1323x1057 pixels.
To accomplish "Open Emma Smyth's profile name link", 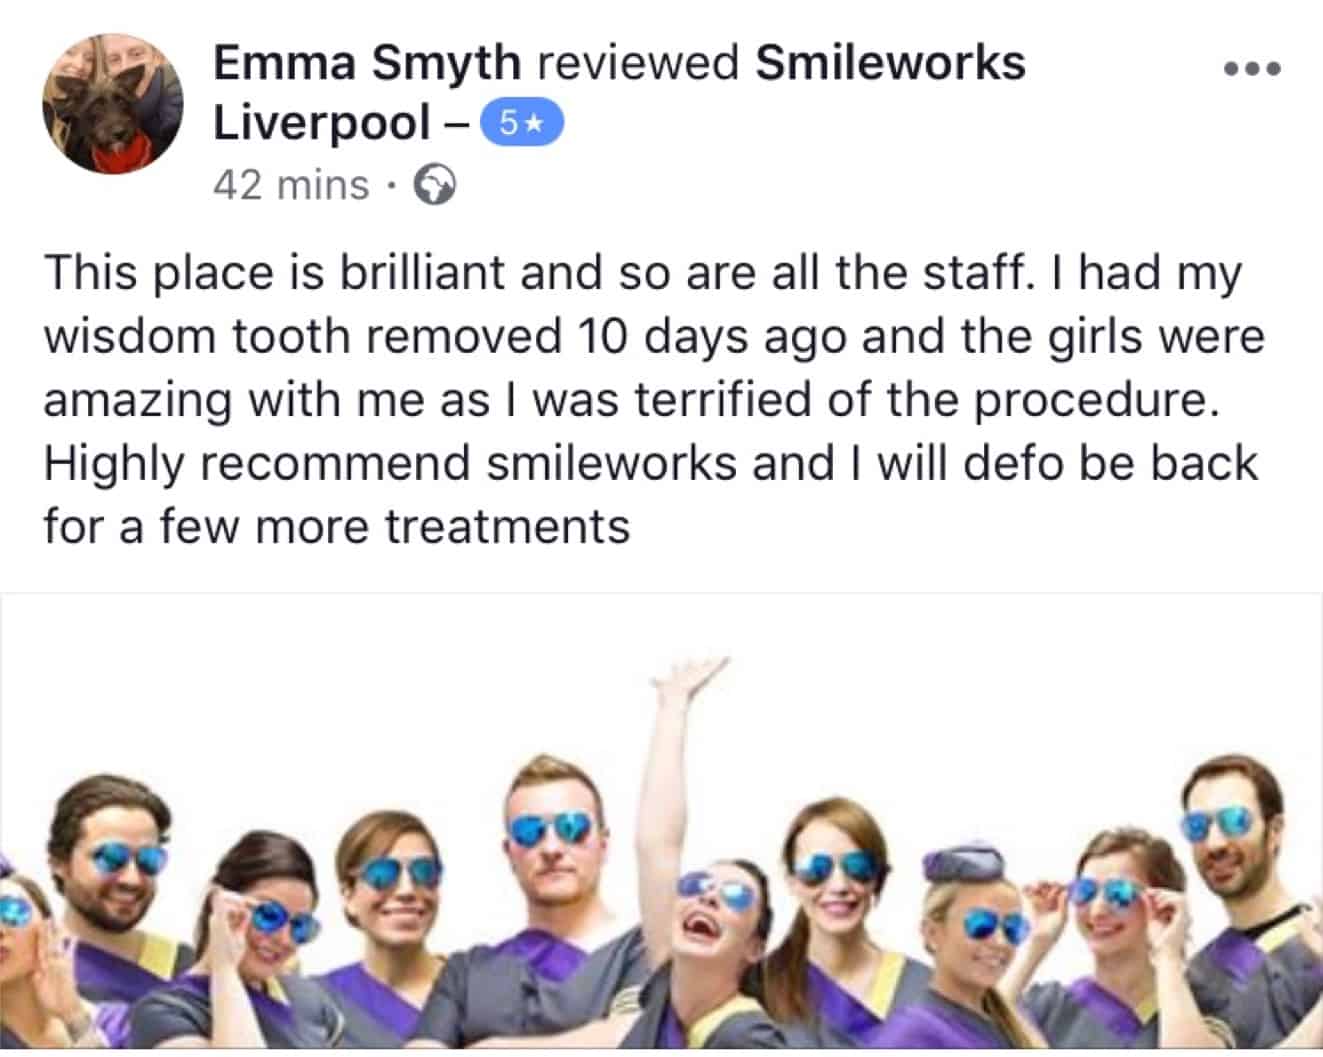I will (367, 62).
